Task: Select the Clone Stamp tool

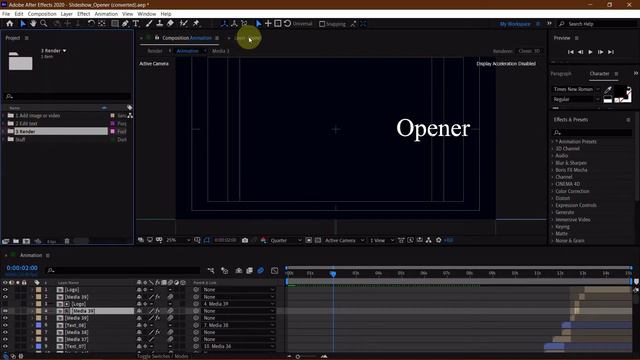Action: coord(160,24)
